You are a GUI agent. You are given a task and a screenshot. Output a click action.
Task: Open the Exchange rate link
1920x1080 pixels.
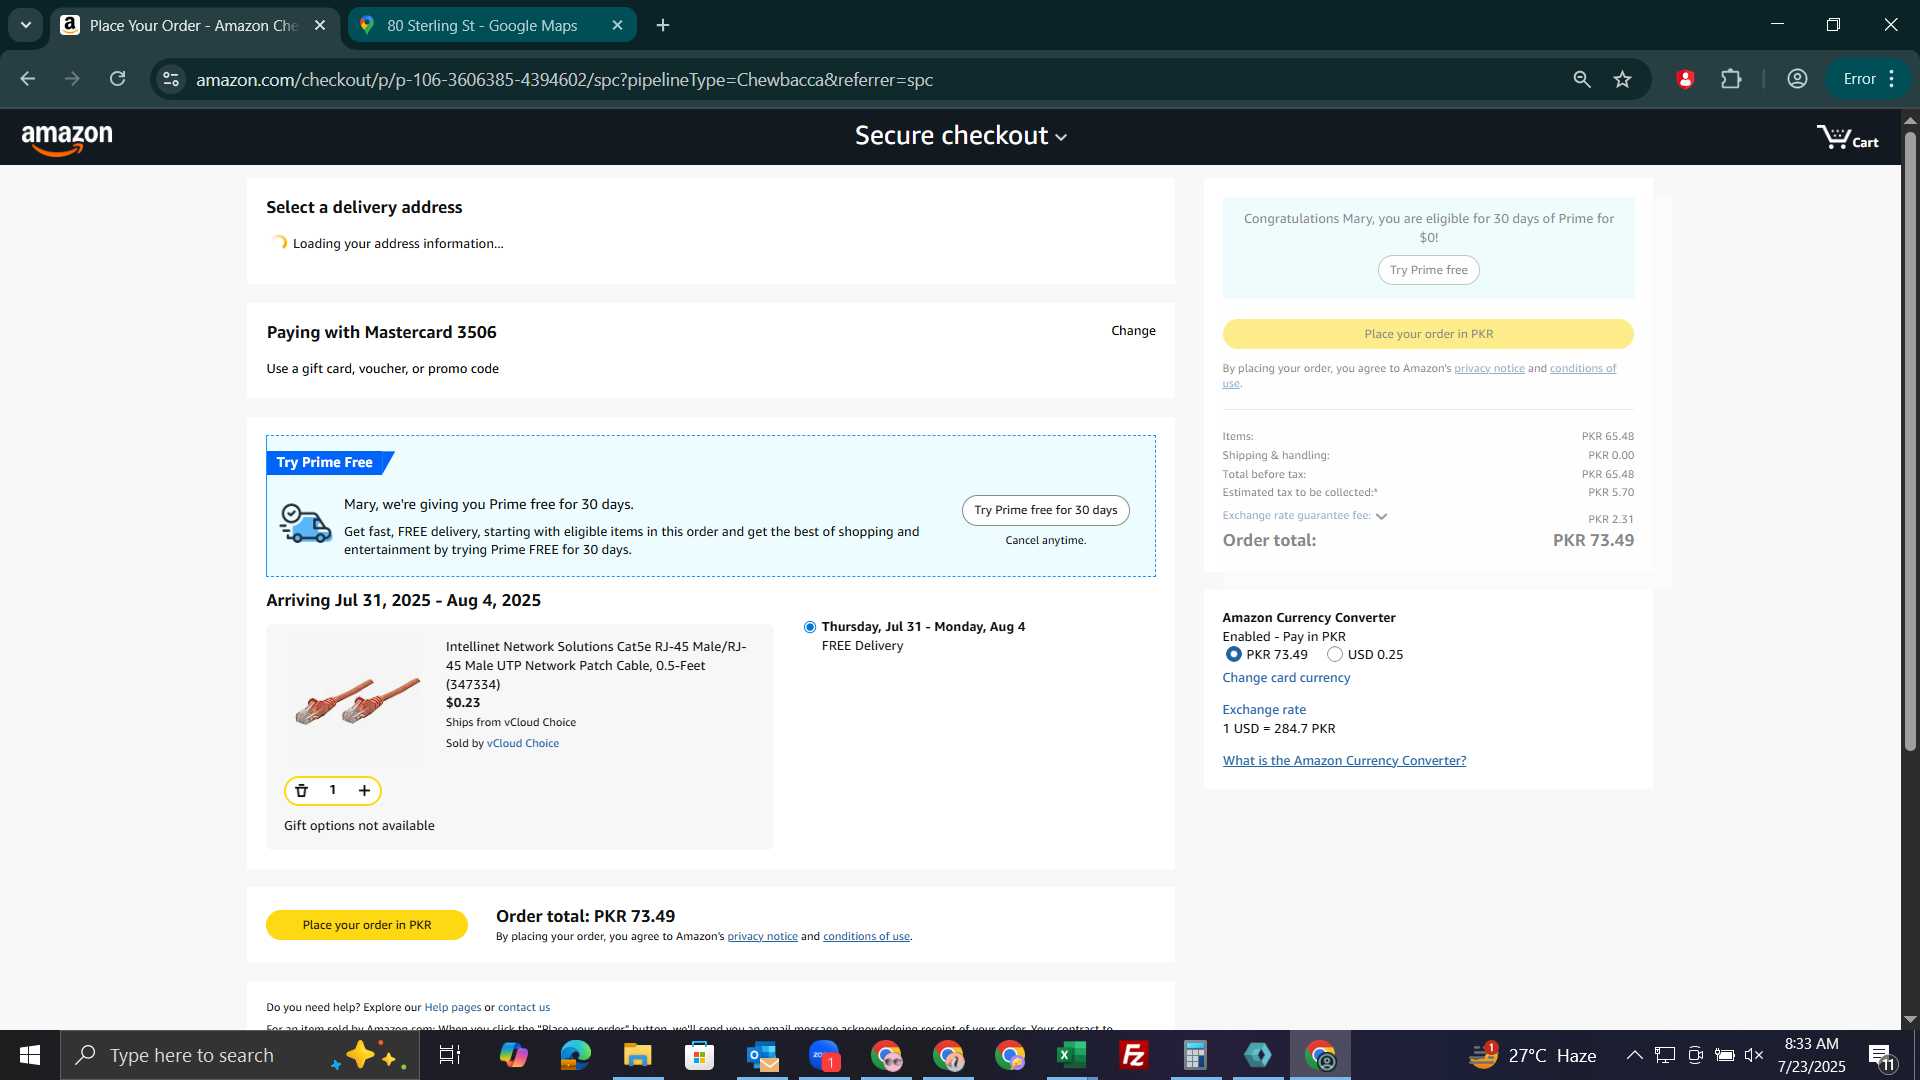[x=1264, y=710]
